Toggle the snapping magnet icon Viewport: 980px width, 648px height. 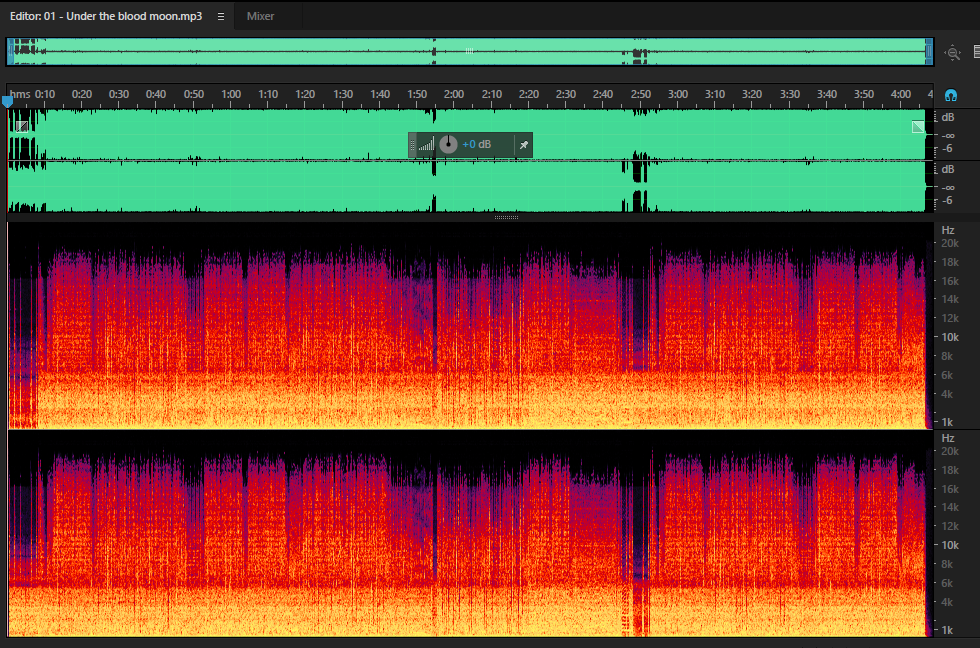[951, 95]
